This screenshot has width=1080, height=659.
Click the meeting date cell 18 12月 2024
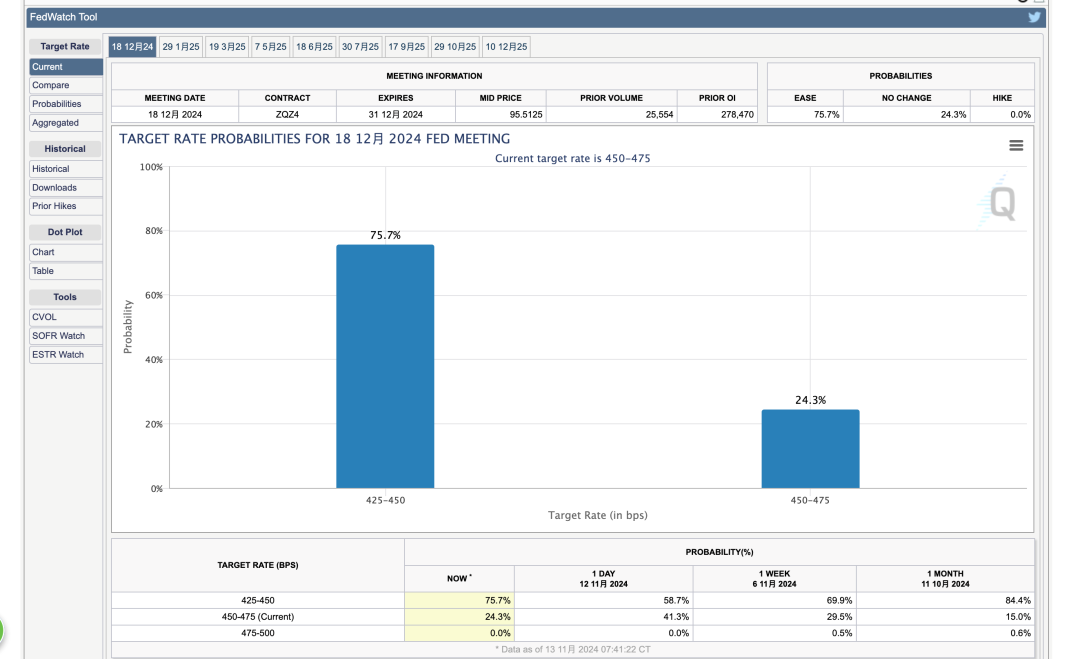(x=175, y=114)
